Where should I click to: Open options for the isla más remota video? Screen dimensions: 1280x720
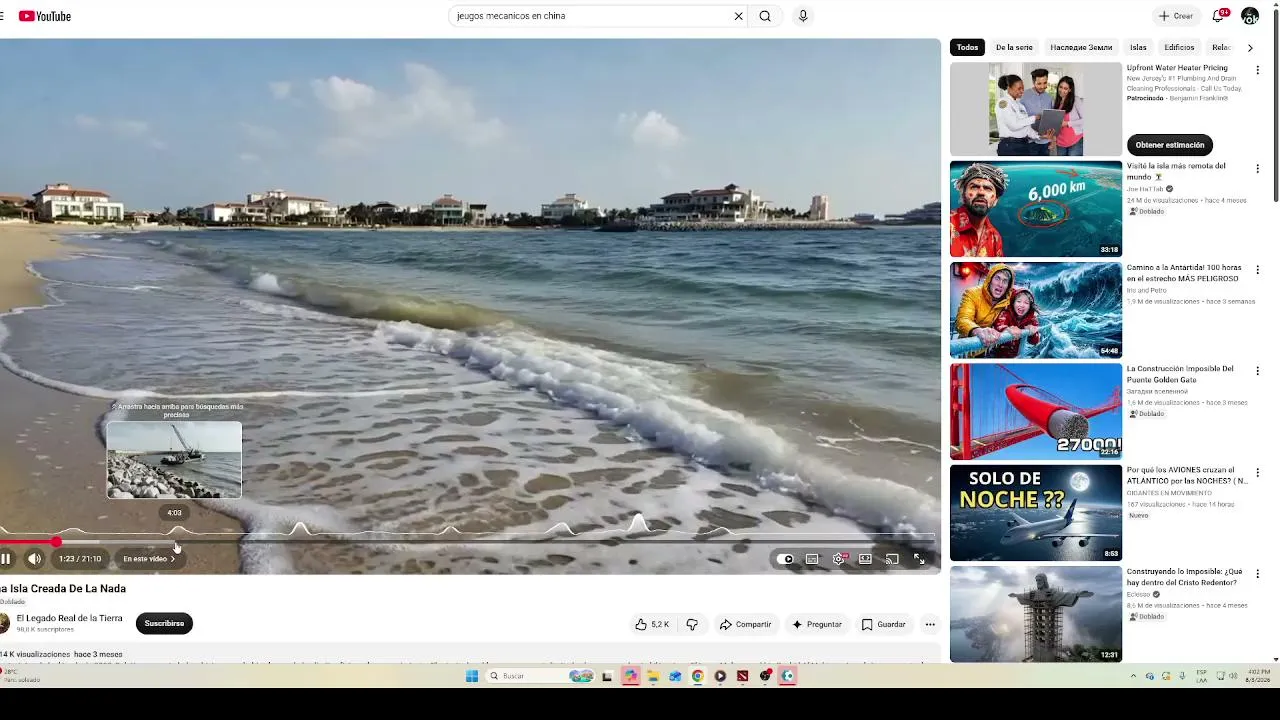(x=1258, y=168)
